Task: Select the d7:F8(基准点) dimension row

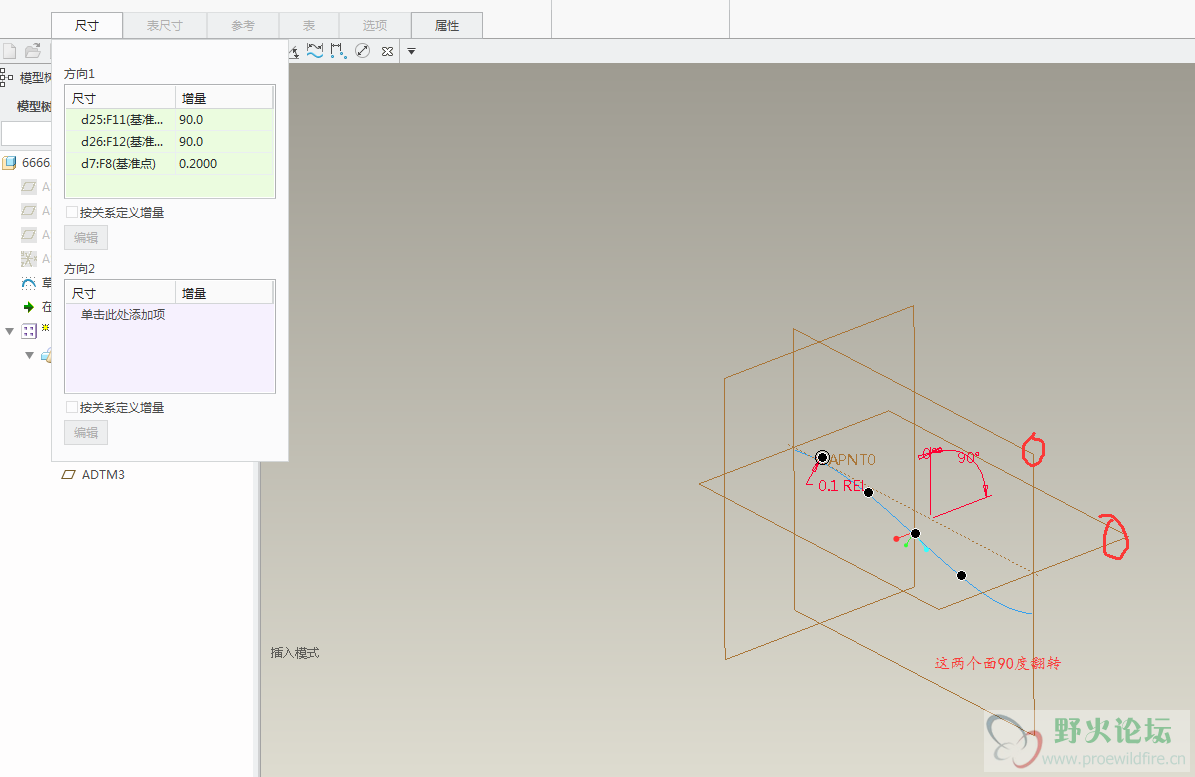Action: [x=169, y=164]
